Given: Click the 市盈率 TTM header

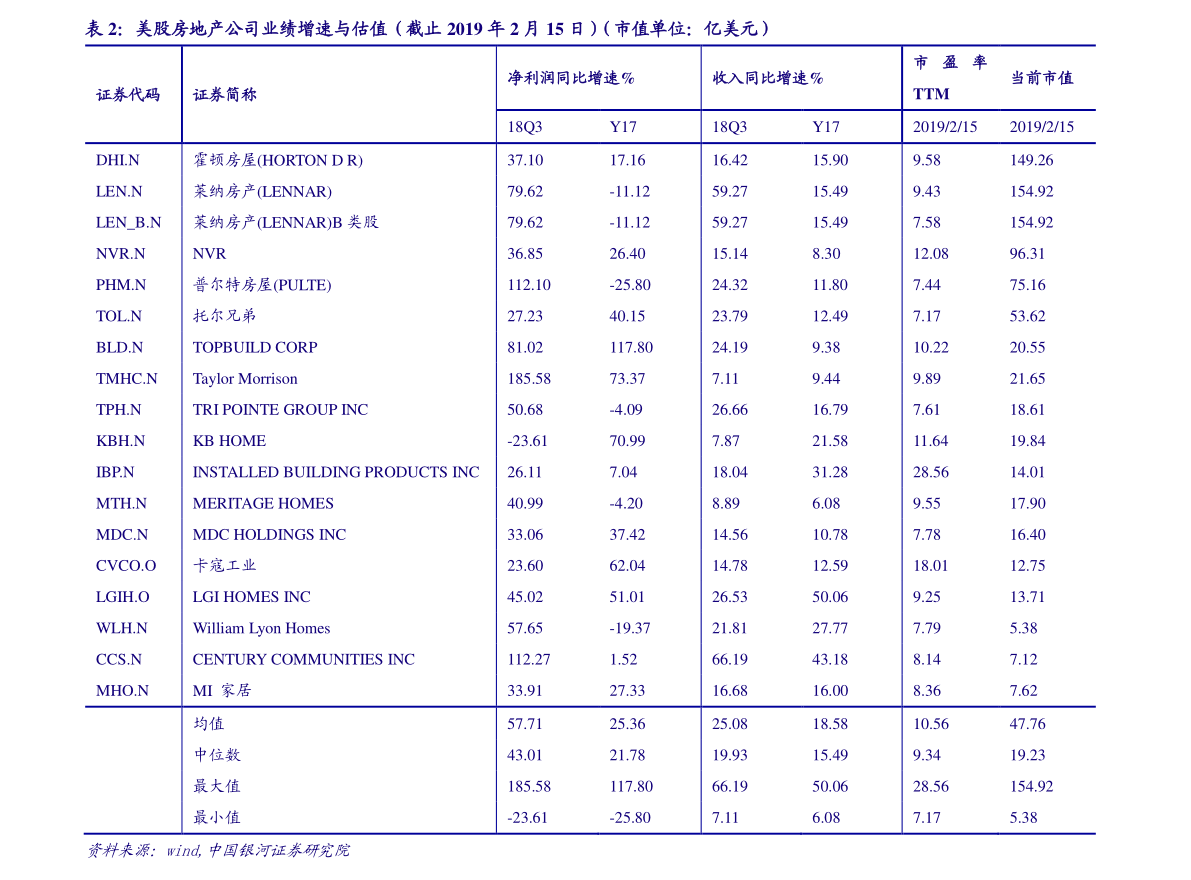Looking at the screenshot, I should pyautogui.click(x=949, y=78).
